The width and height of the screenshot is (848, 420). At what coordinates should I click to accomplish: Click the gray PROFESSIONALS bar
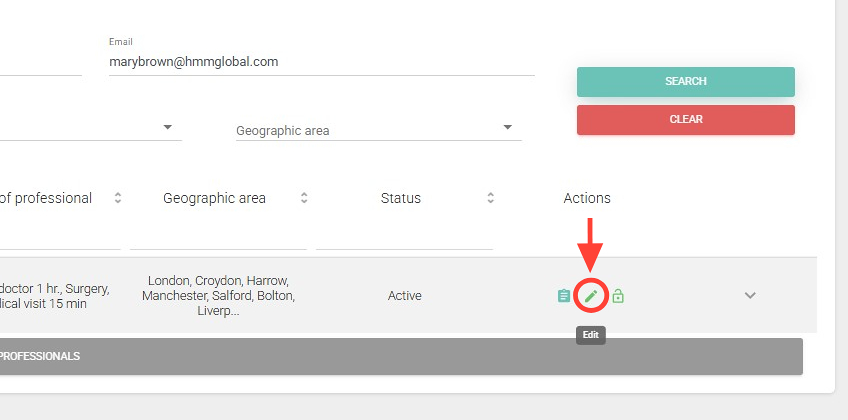coord(400,356)
